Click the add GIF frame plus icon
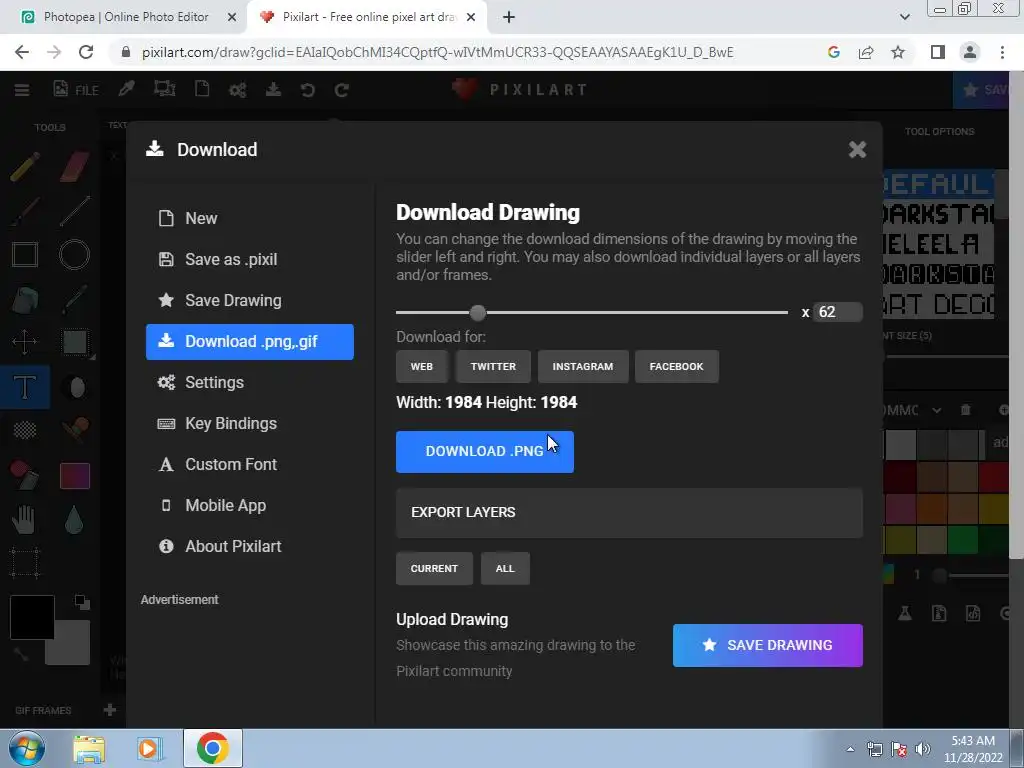 coord(110,709)
